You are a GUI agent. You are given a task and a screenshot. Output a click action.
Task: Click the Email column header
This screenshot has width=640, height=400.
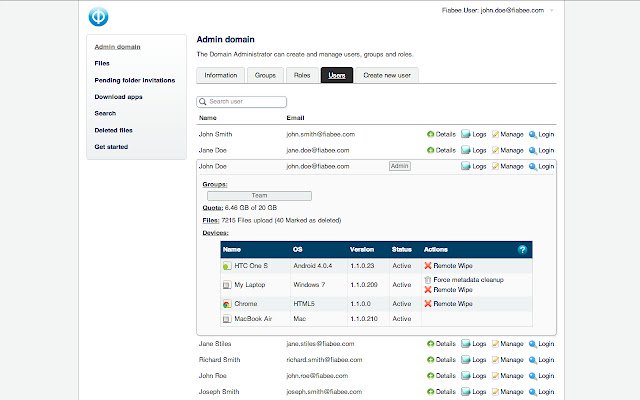click(295, 118)
